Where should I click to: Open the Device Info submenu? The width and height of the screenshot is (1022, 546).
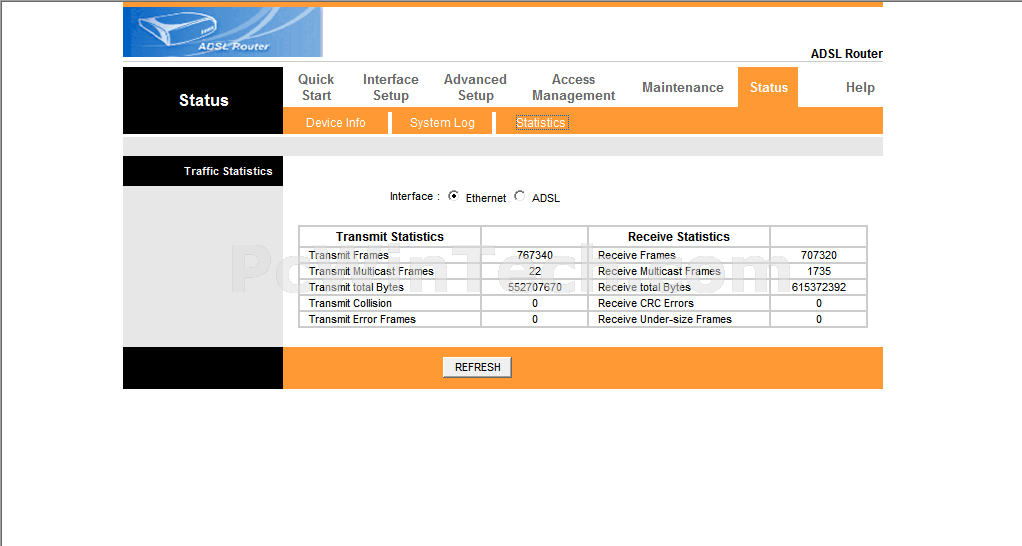[x=336, y=122]
